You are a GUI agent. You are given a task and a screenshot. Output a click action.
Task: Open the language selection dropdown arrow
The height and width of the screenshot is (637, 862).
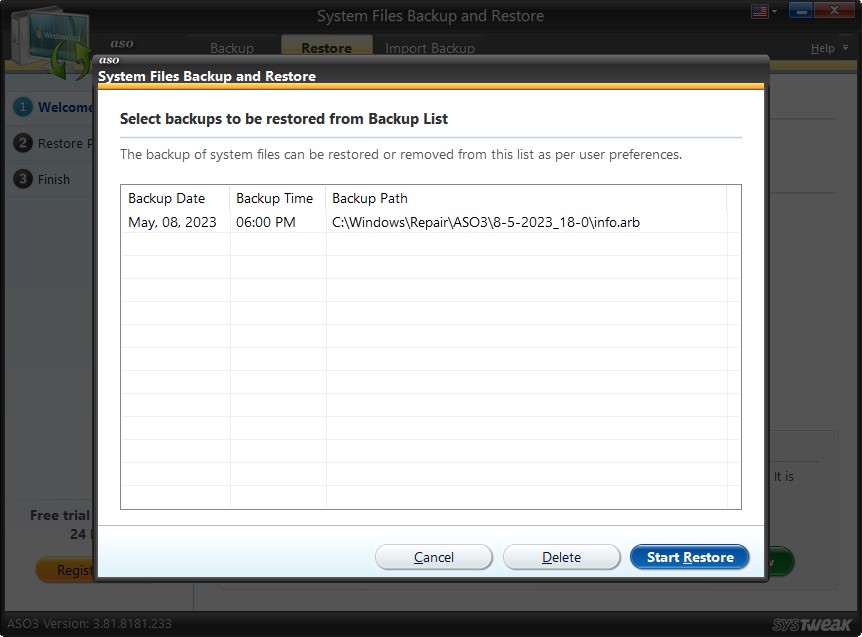click(772, 10)
